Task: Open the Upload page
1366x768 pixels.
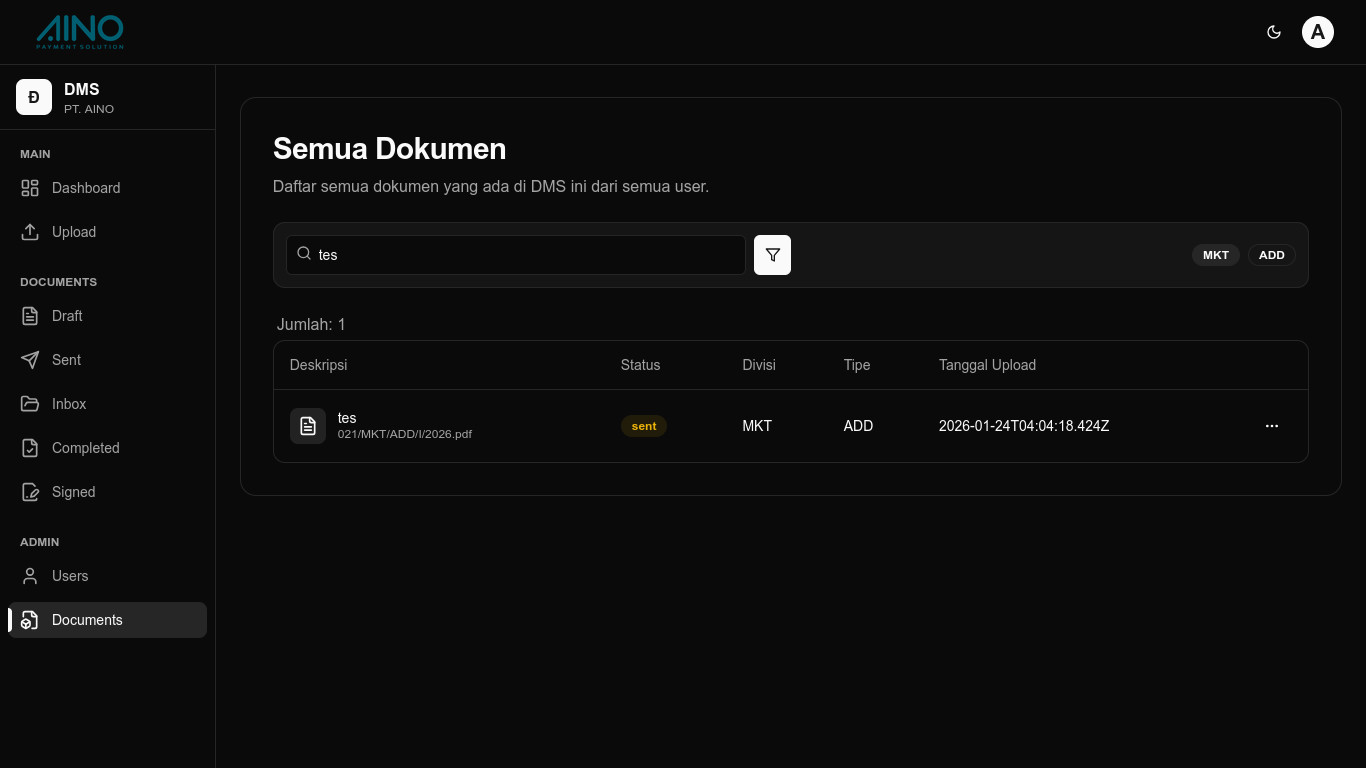Action: [74, 232]
